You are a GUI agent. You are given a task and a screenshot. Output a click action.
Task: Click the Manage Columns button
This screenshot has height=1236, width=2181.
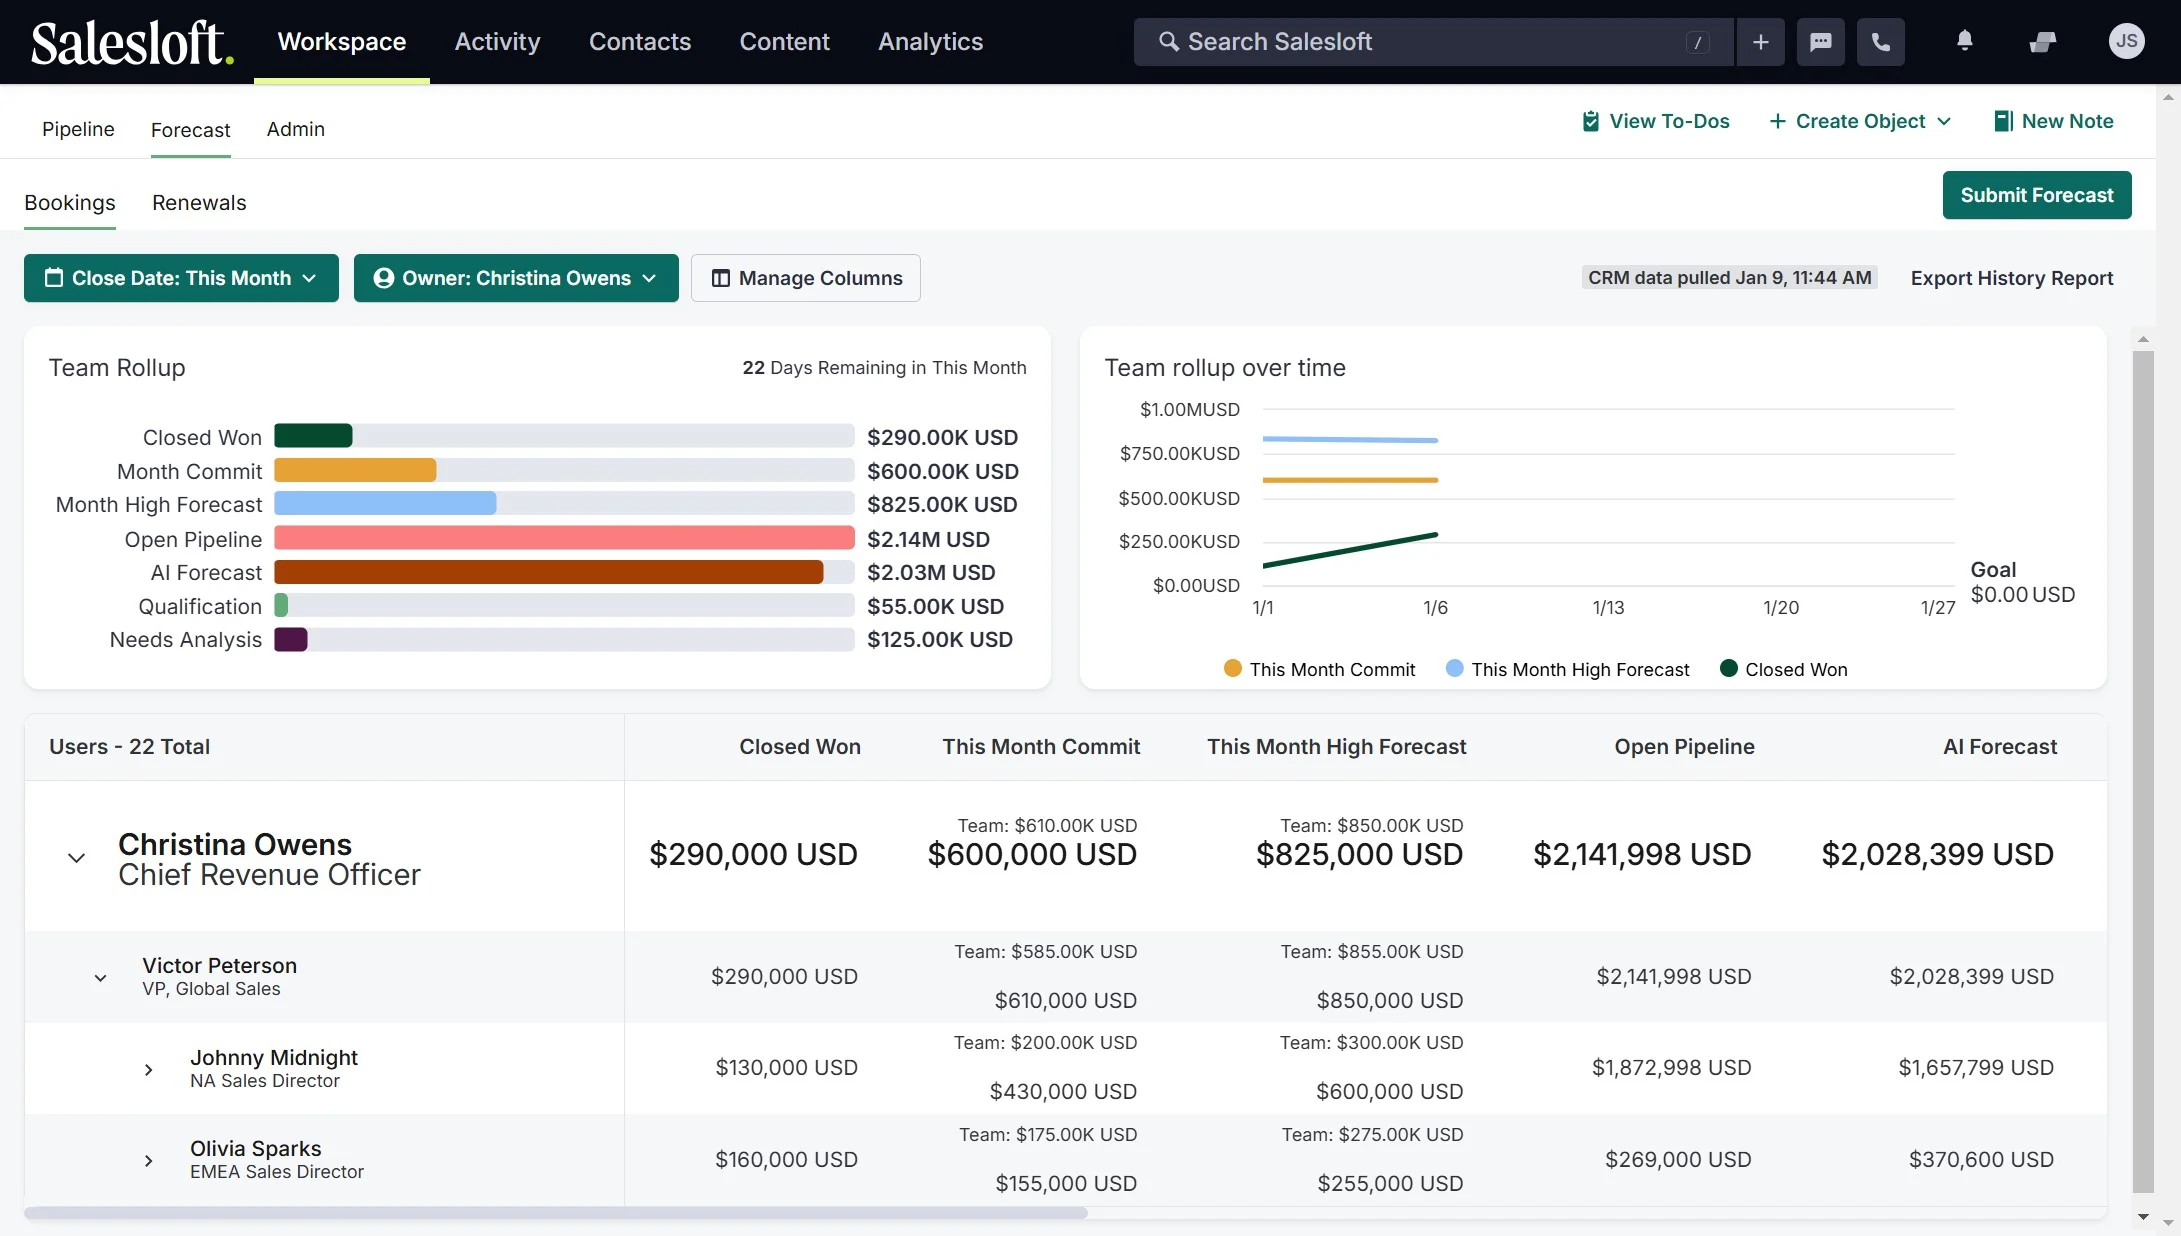click(806, 278)
